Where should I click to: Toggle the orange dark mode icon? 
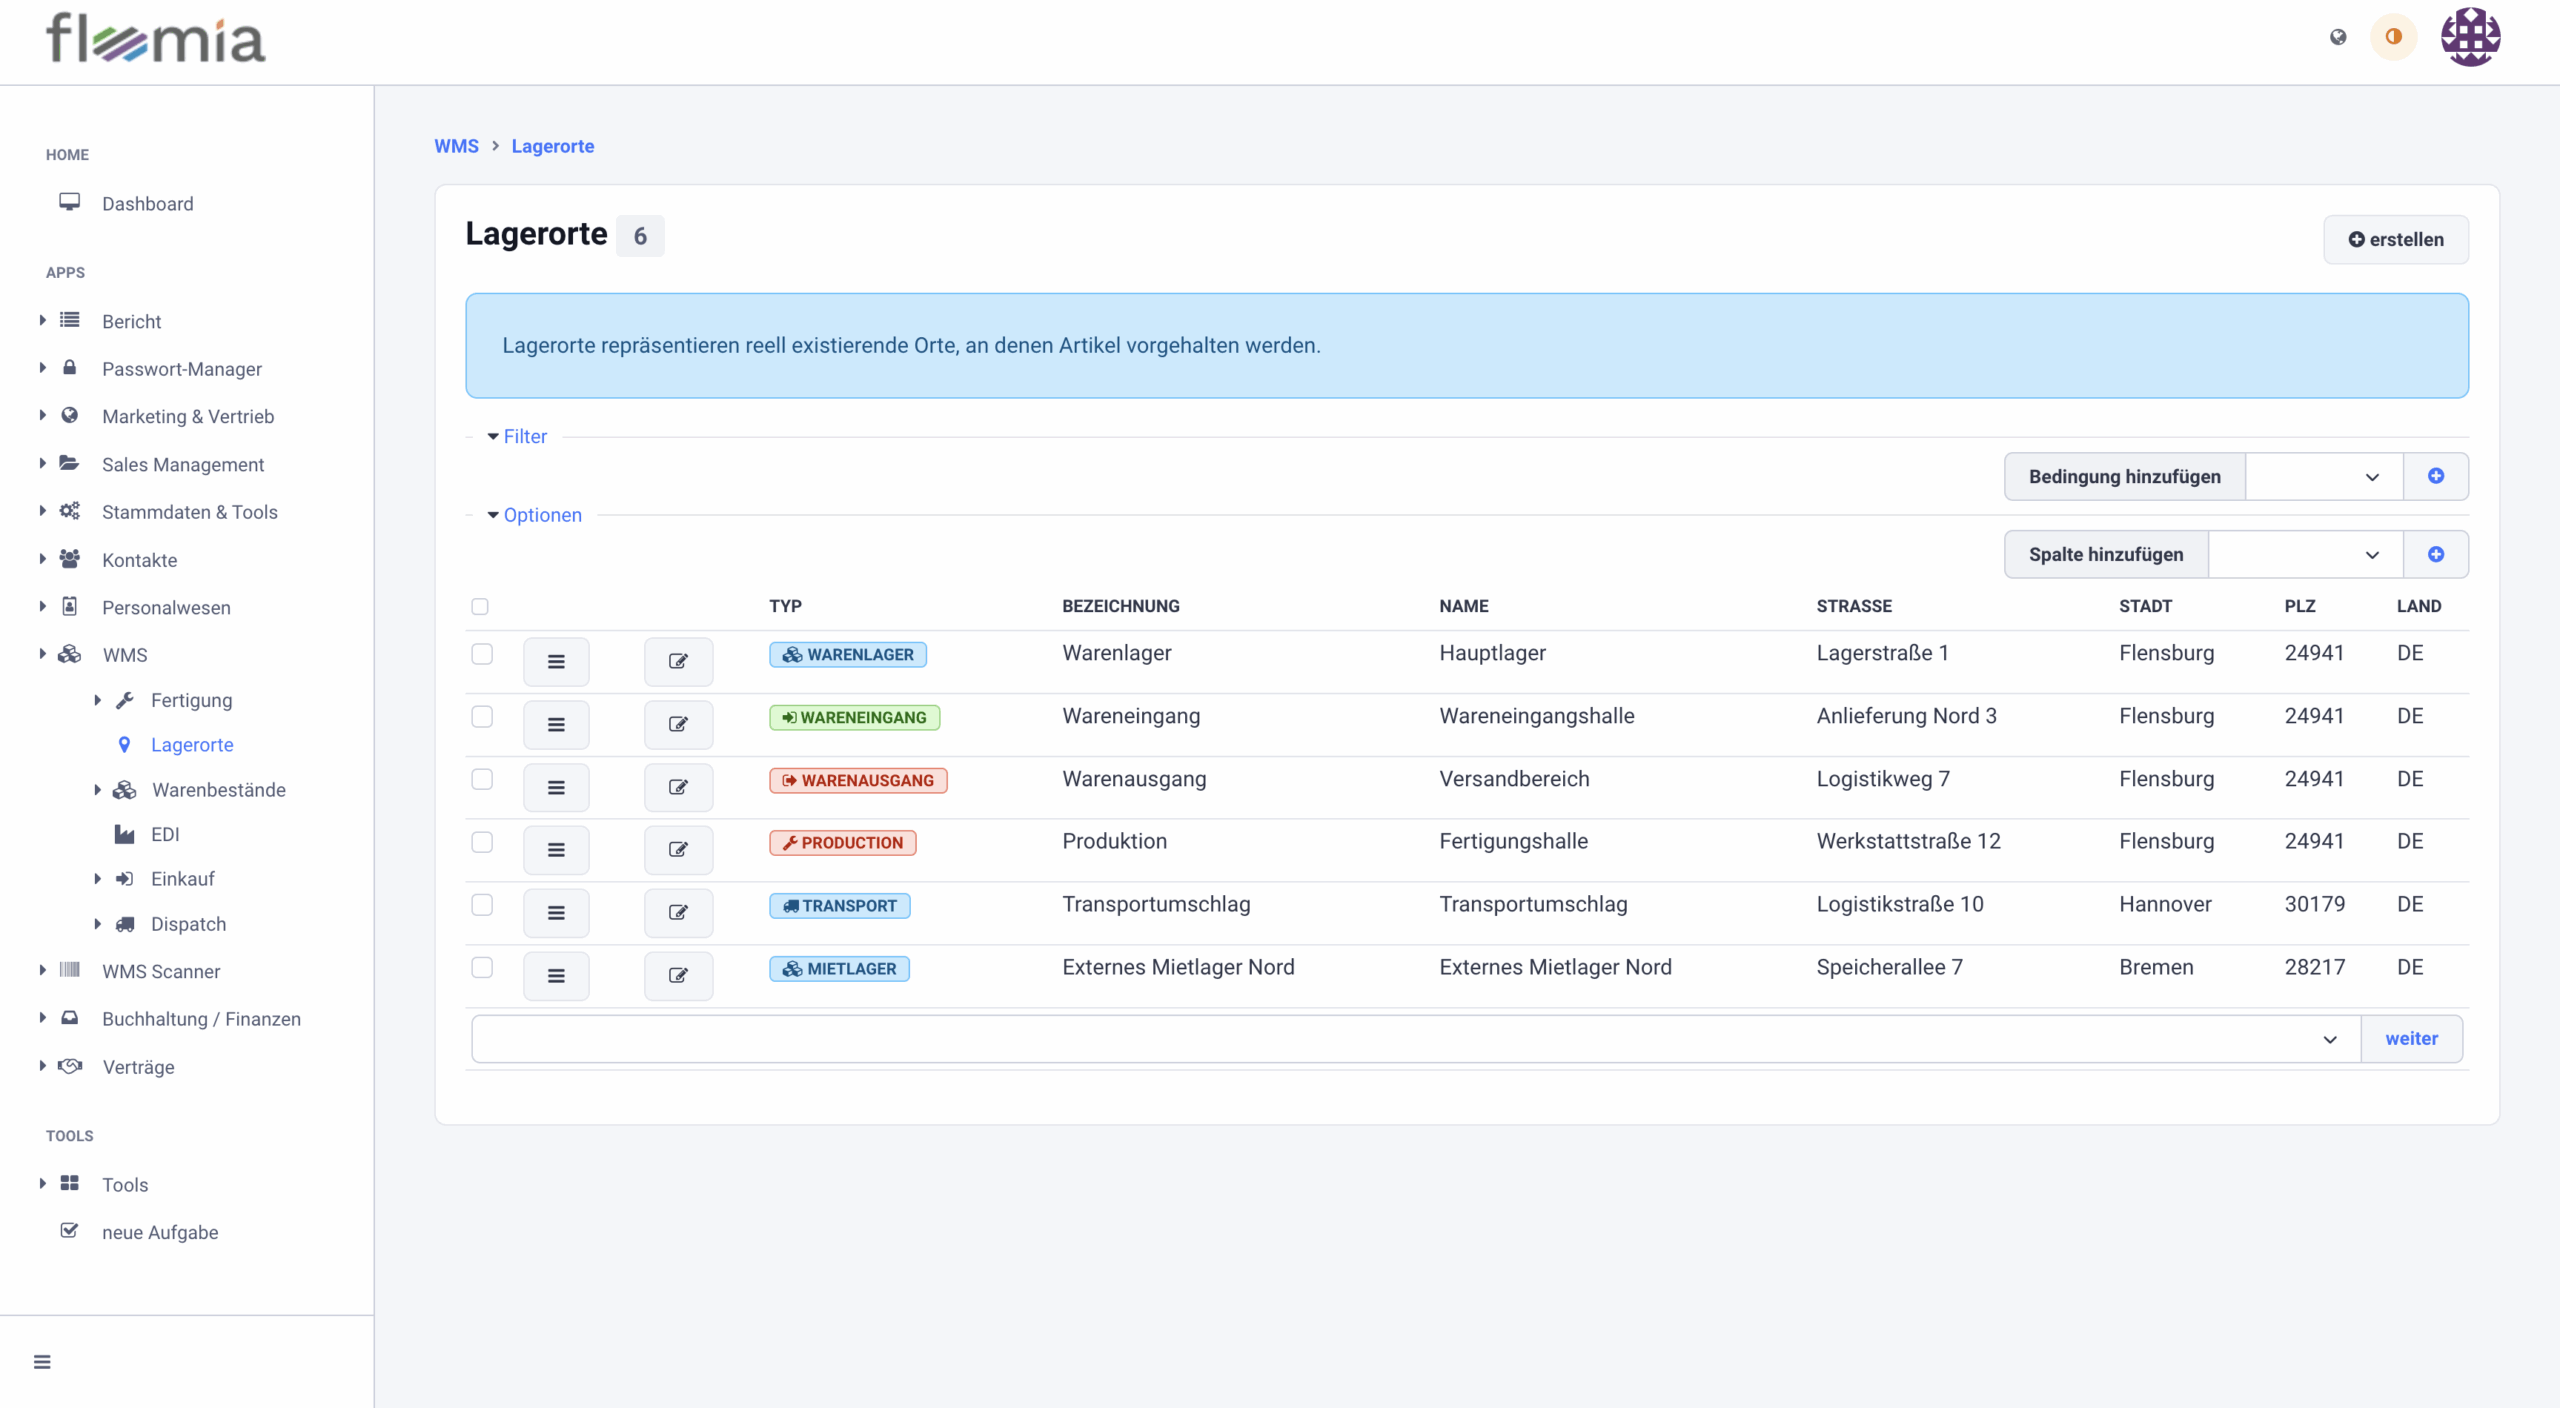tap(2393, 37)
